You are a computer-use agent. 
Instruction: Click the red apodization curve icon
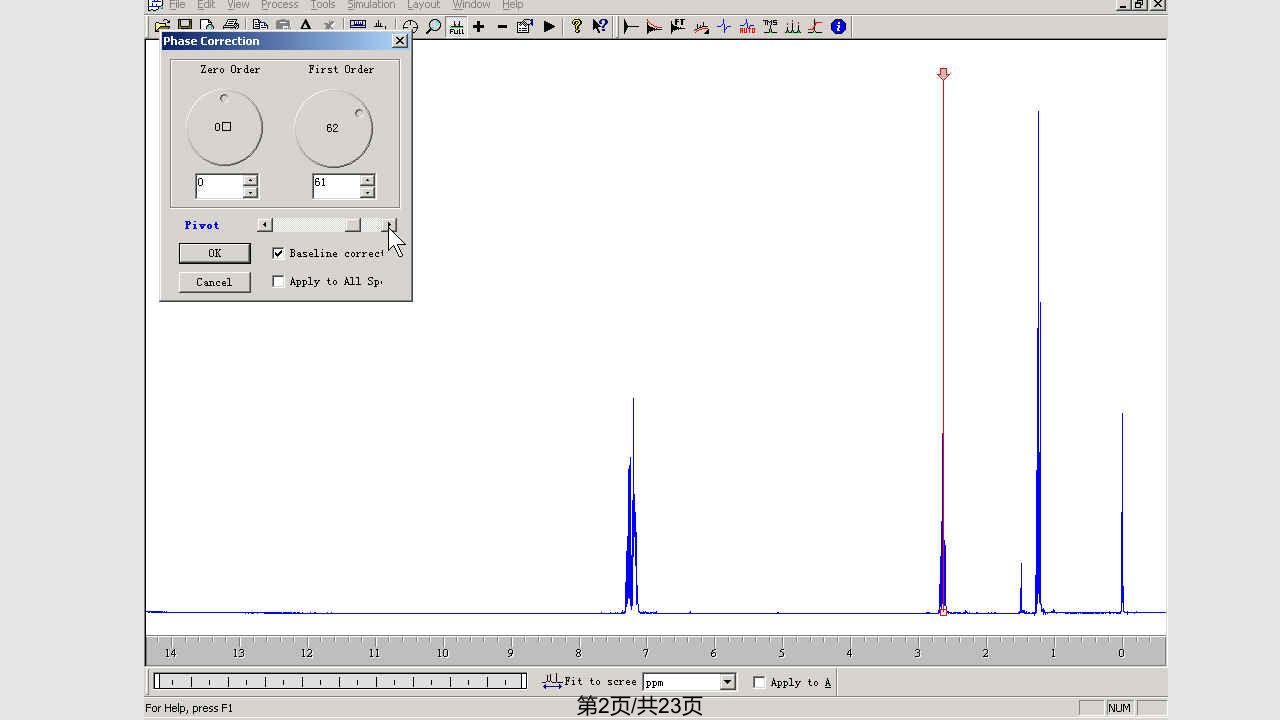click(654, 27)
